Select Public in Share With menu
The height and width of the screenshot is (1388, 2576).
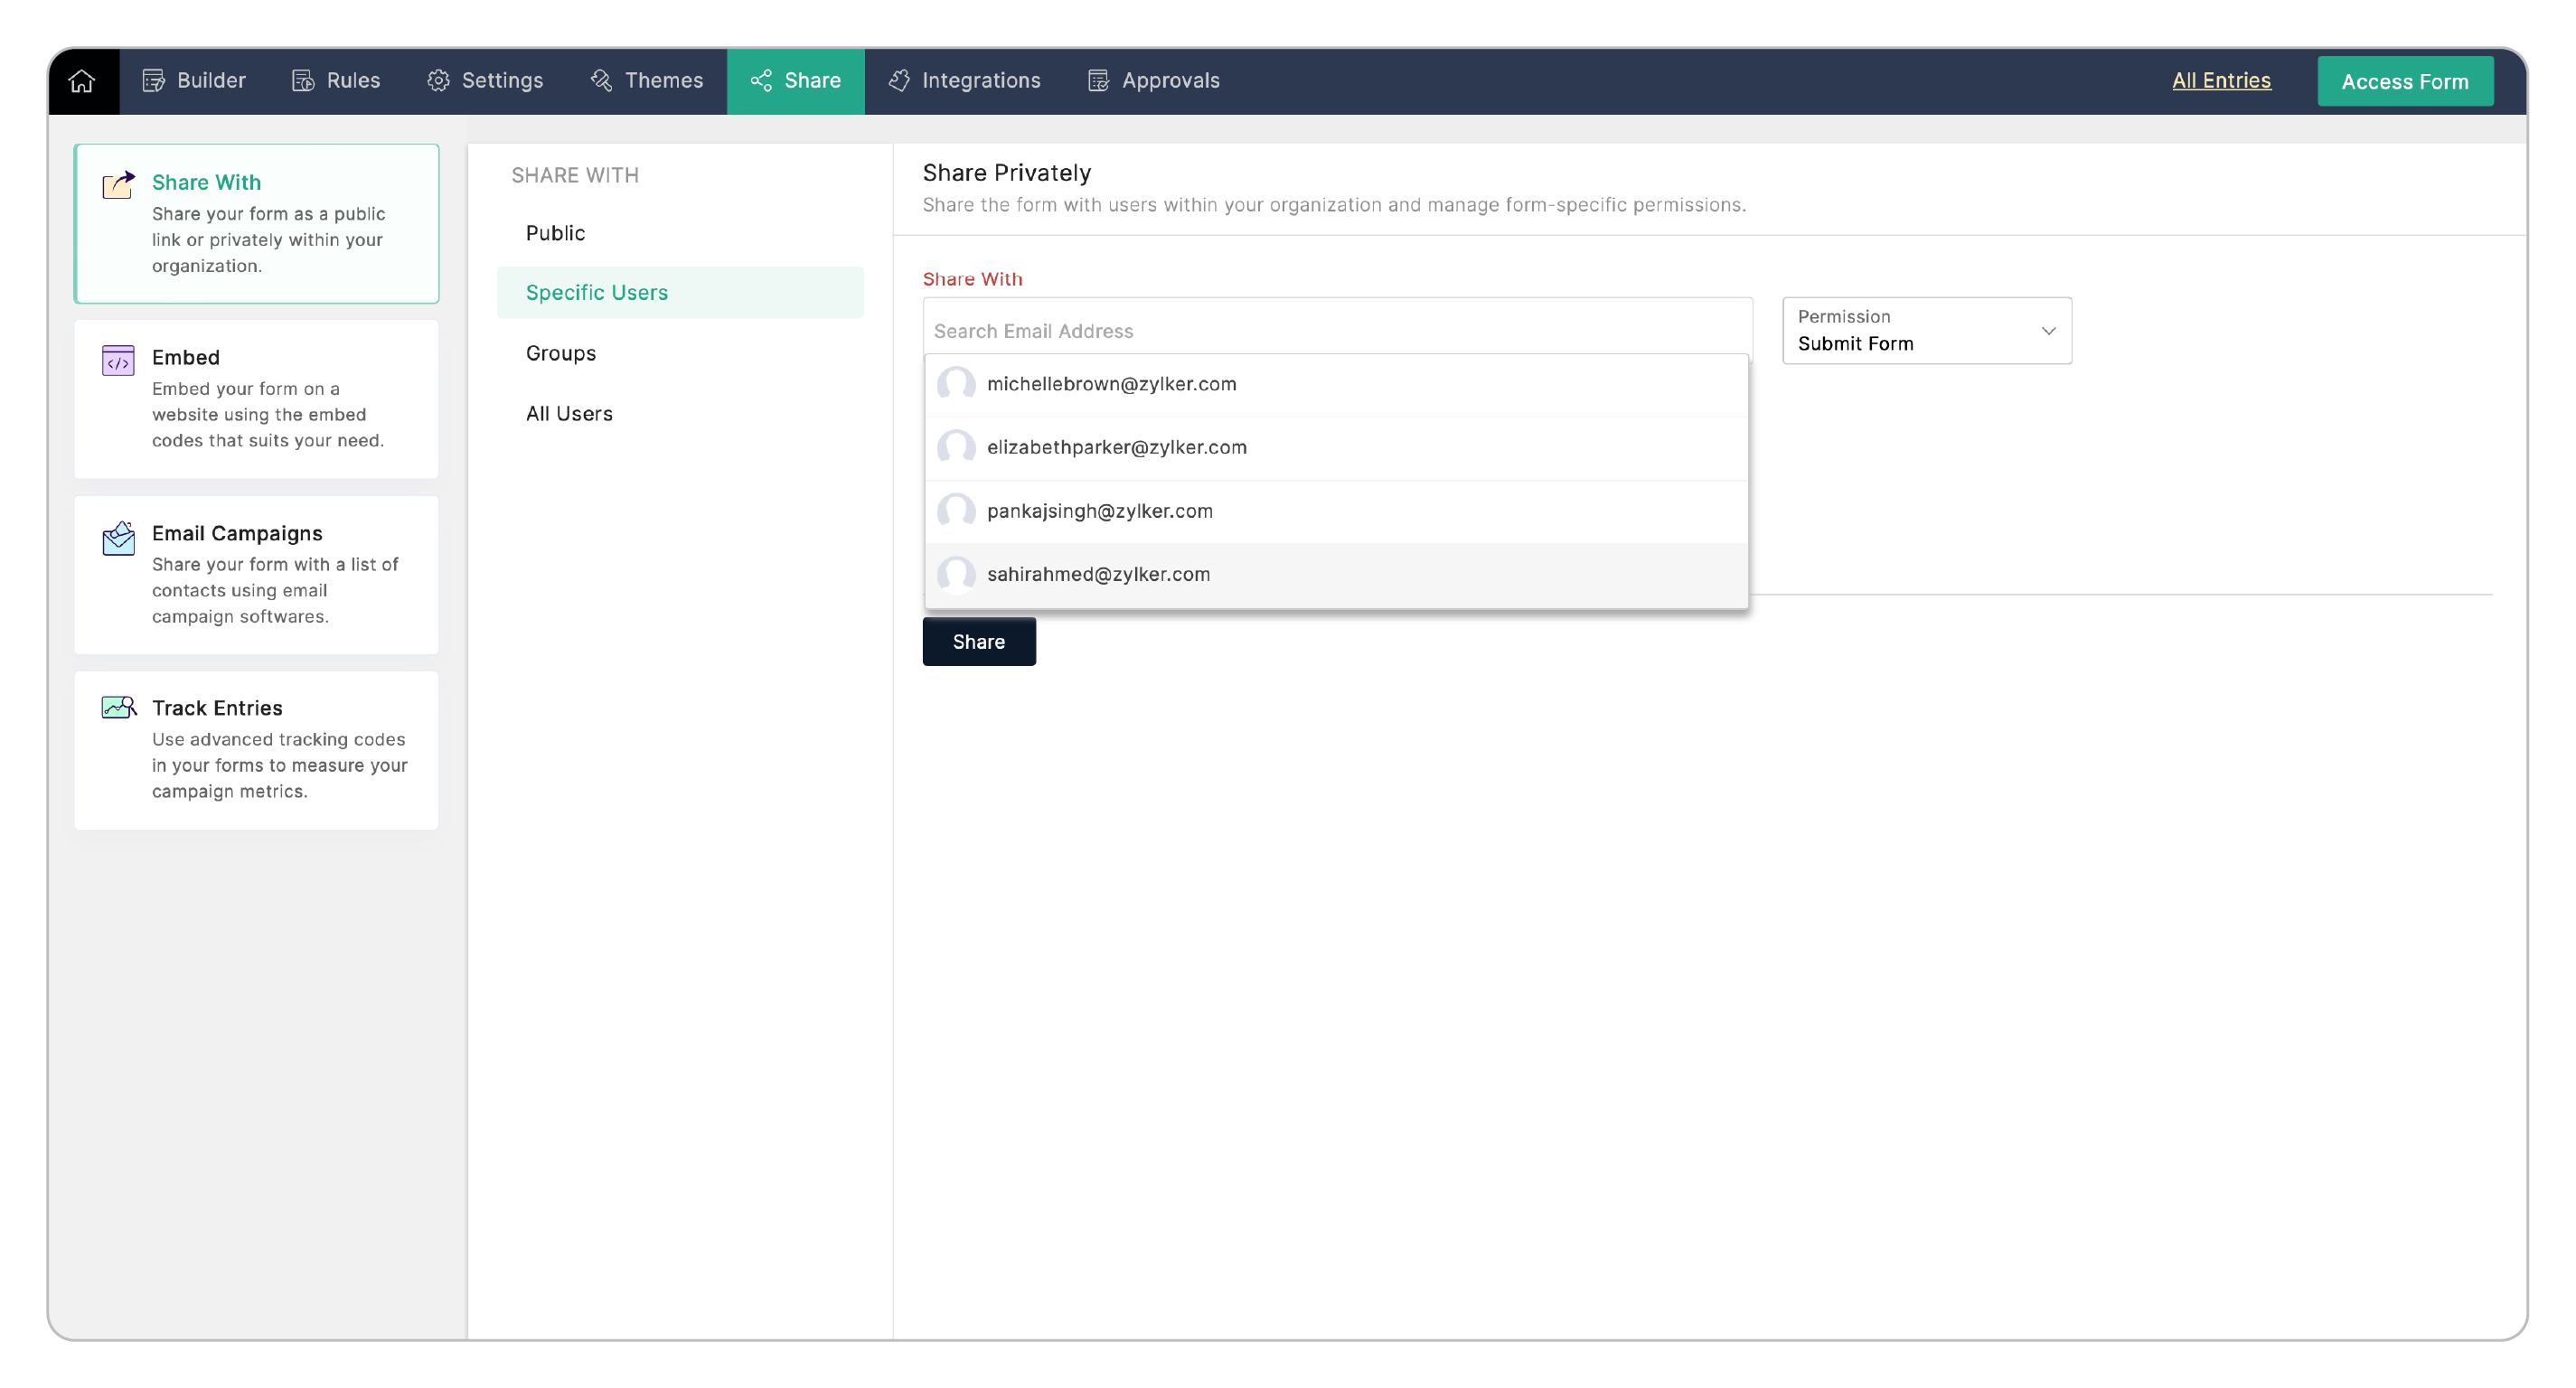pyautogui.click(x=556, y=233)
